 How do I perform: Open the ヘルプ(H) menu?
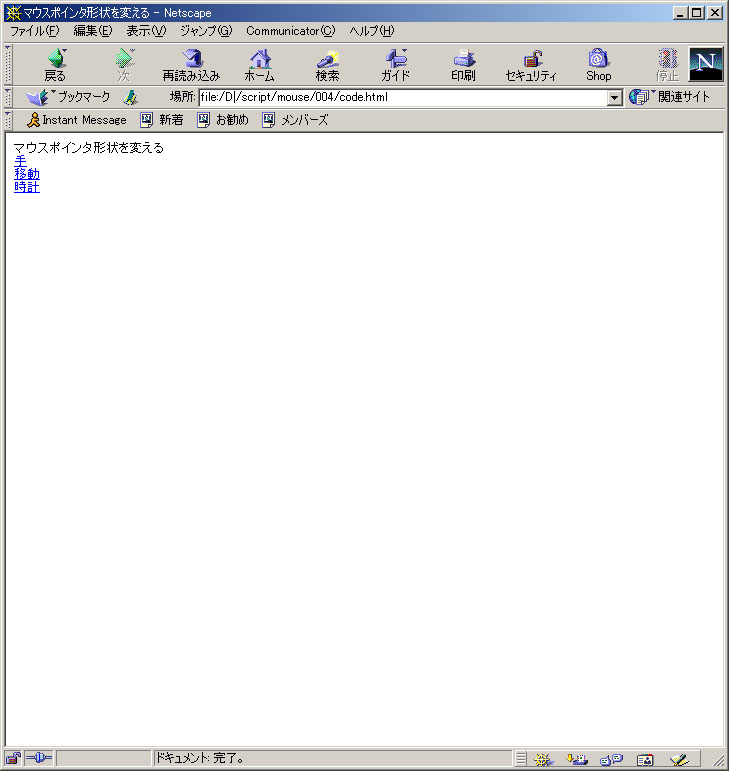click(372, 31)
